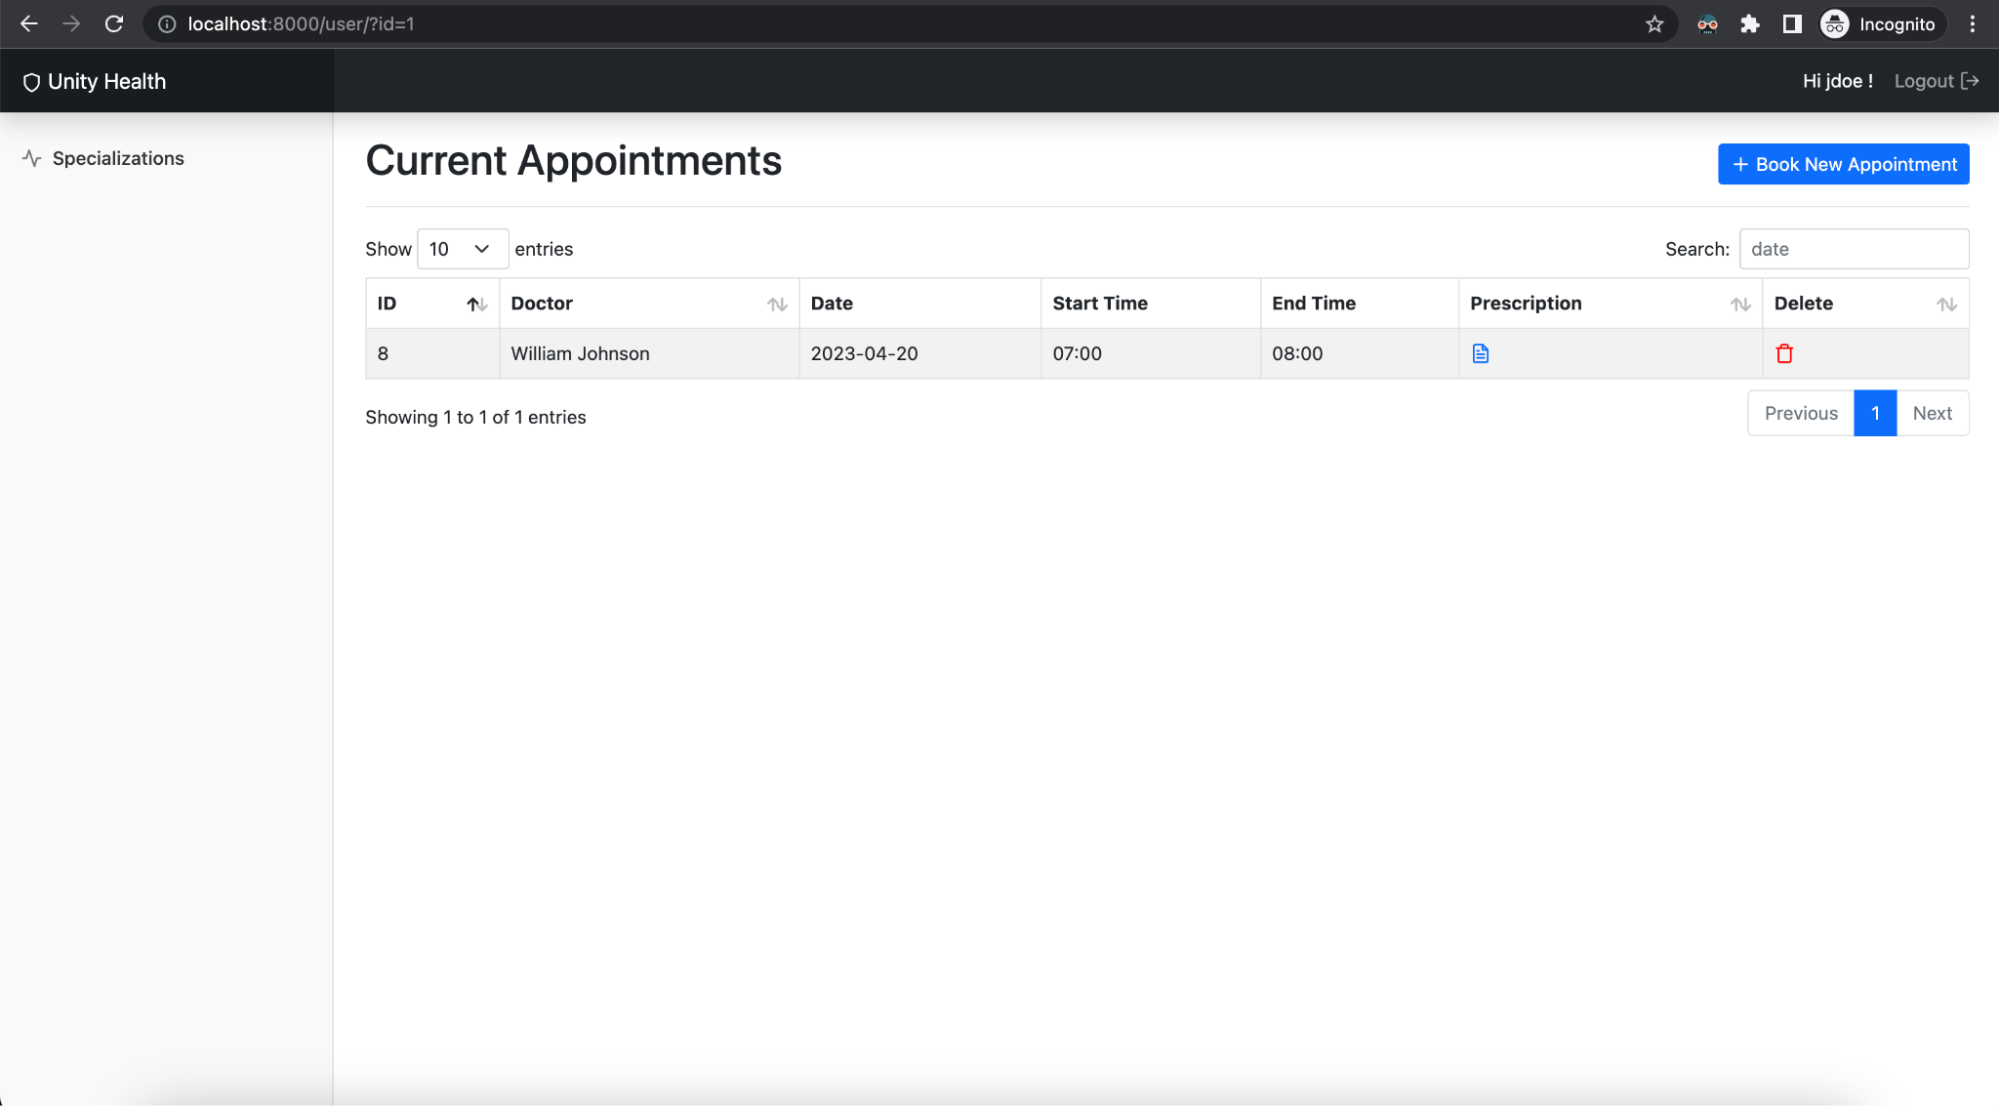Bookmark page with star icon

click(x=1654, y=24)
